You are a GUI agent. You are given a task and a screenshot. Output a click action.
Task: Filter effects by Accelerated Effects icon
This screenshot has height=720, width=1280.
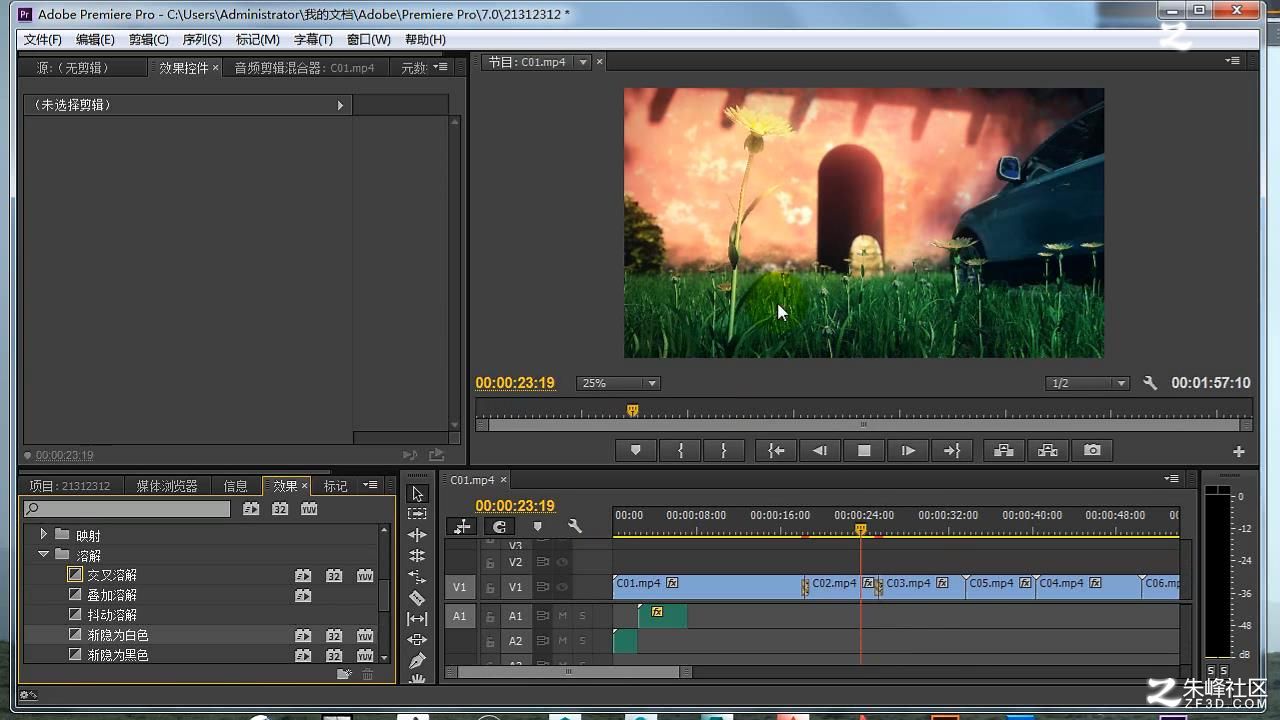251,509
